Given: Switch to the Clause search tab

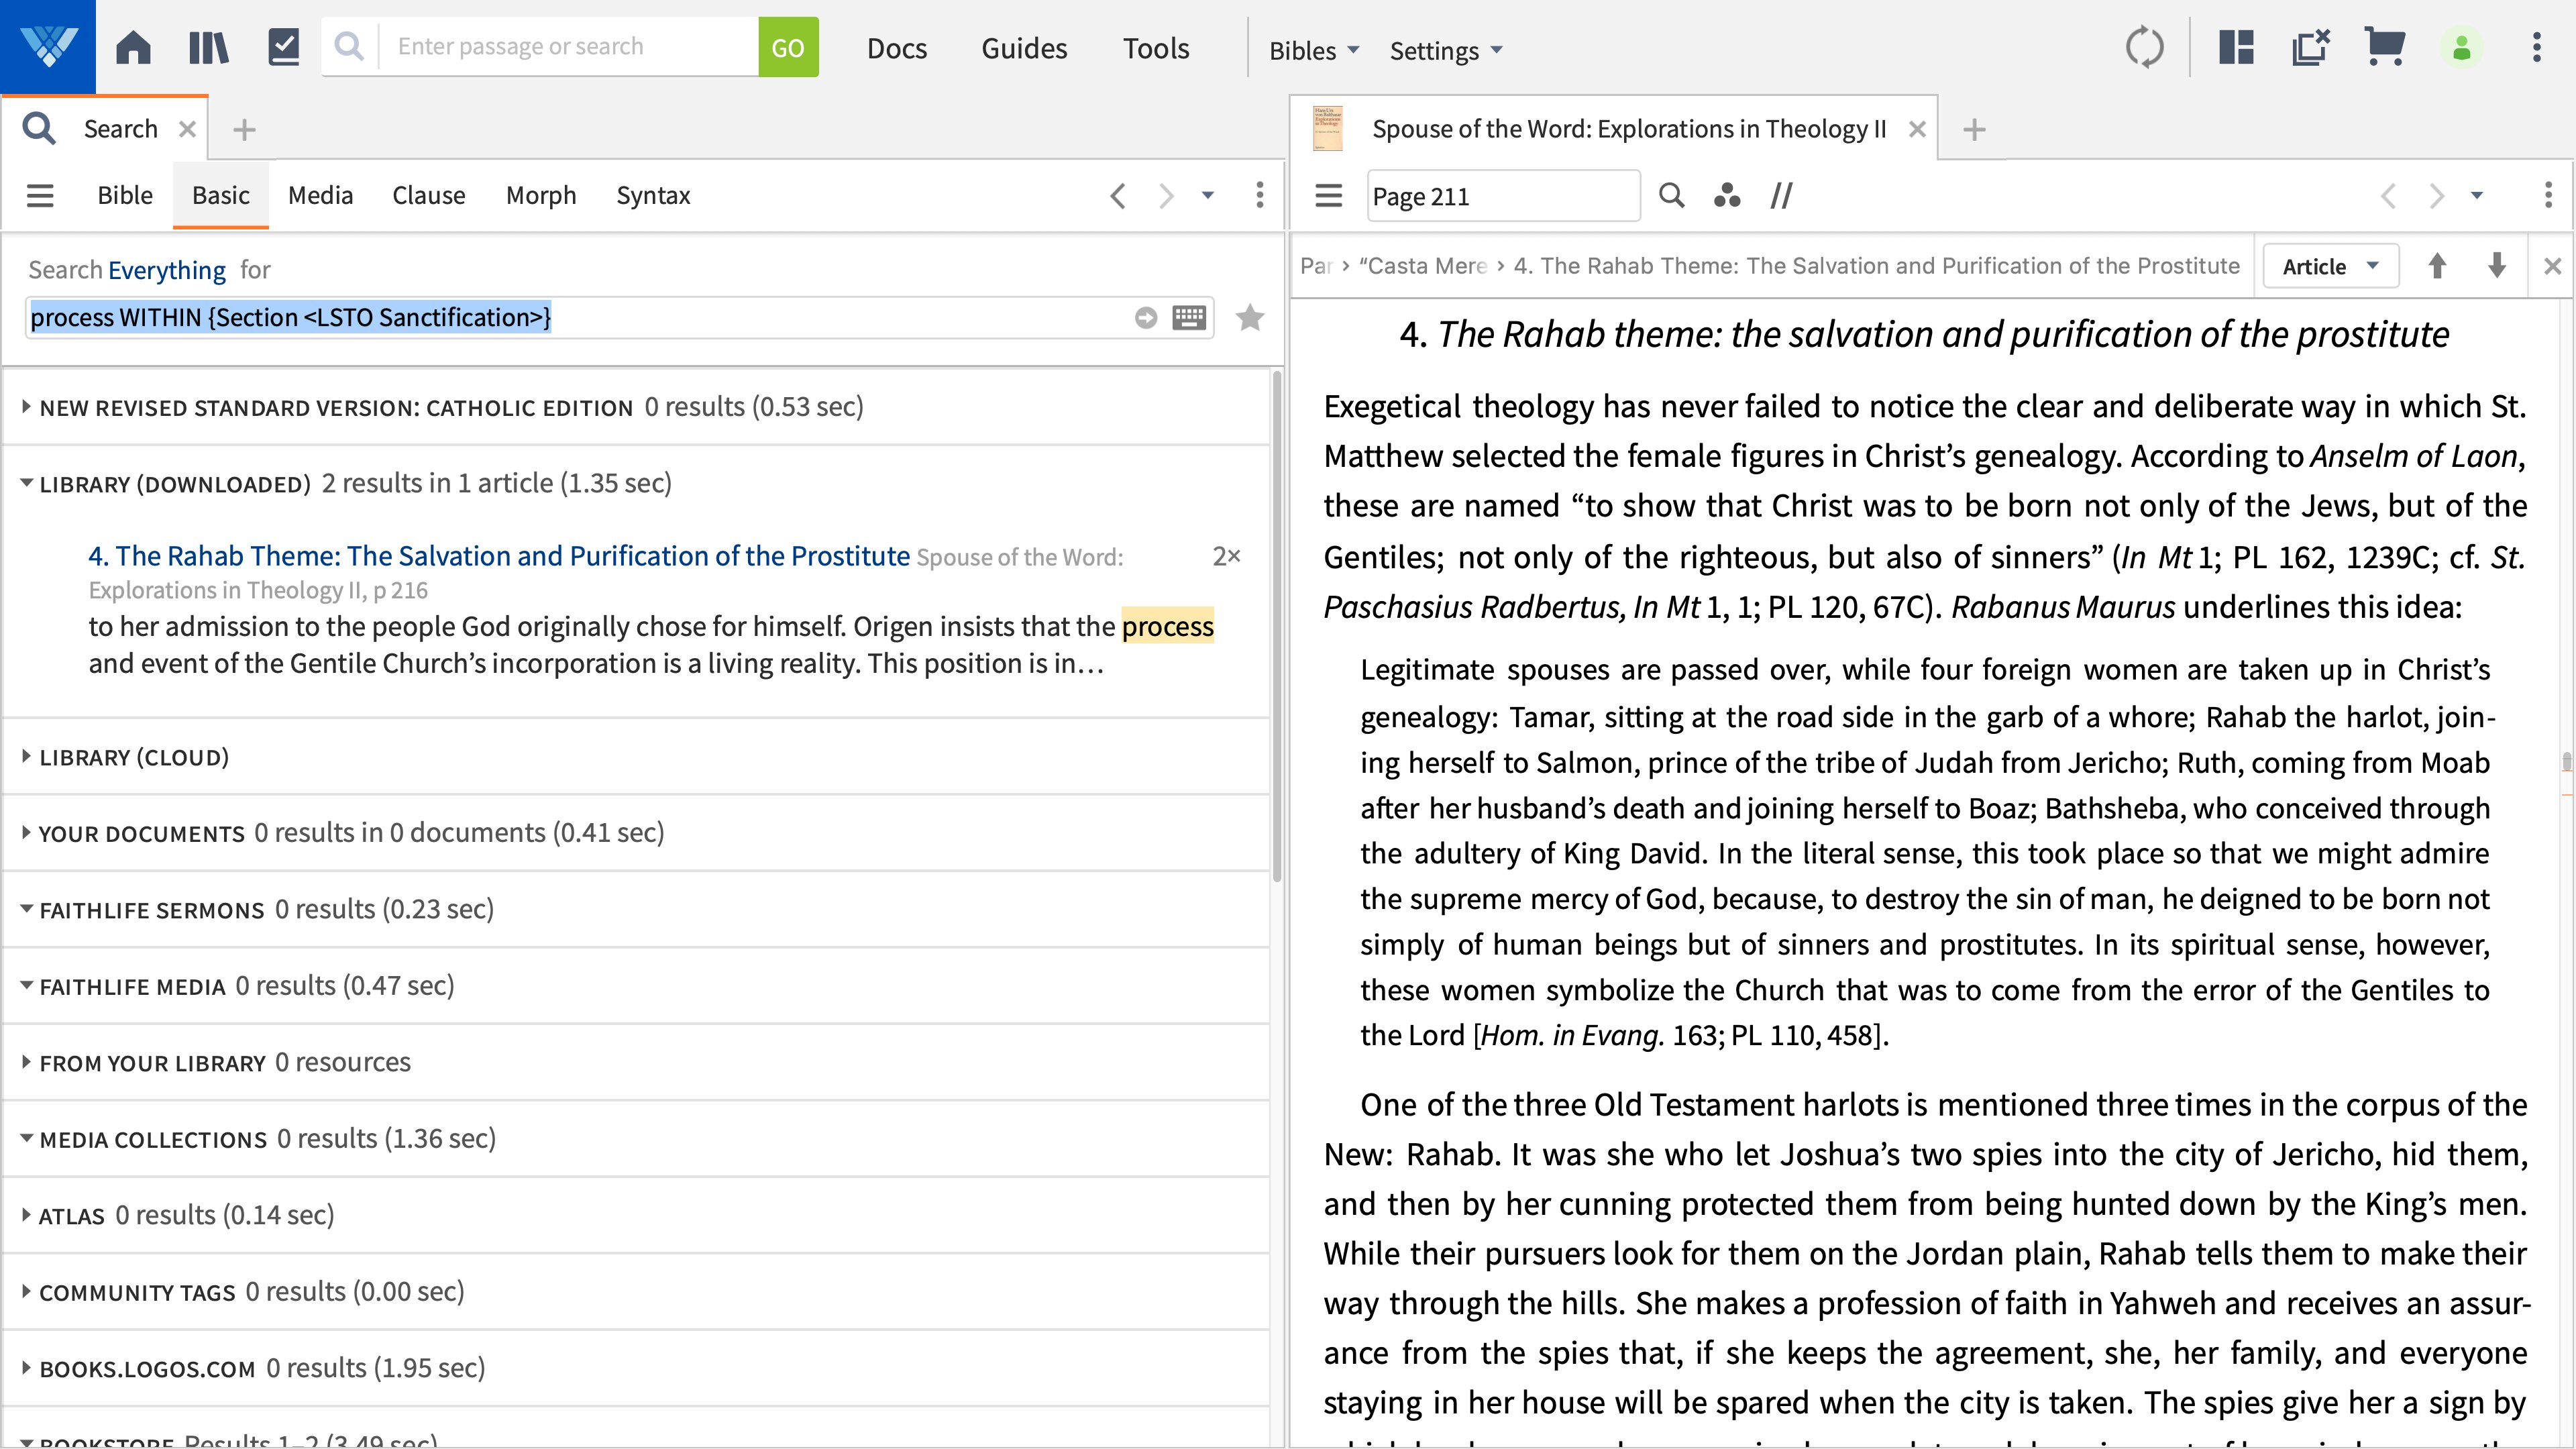Looking at the screenshot, I should (428, 195).
